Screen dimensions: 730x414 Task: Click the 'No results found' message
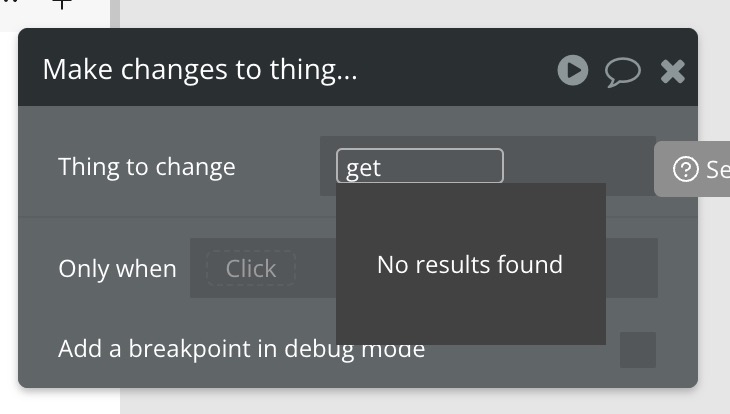click(470, 265)
